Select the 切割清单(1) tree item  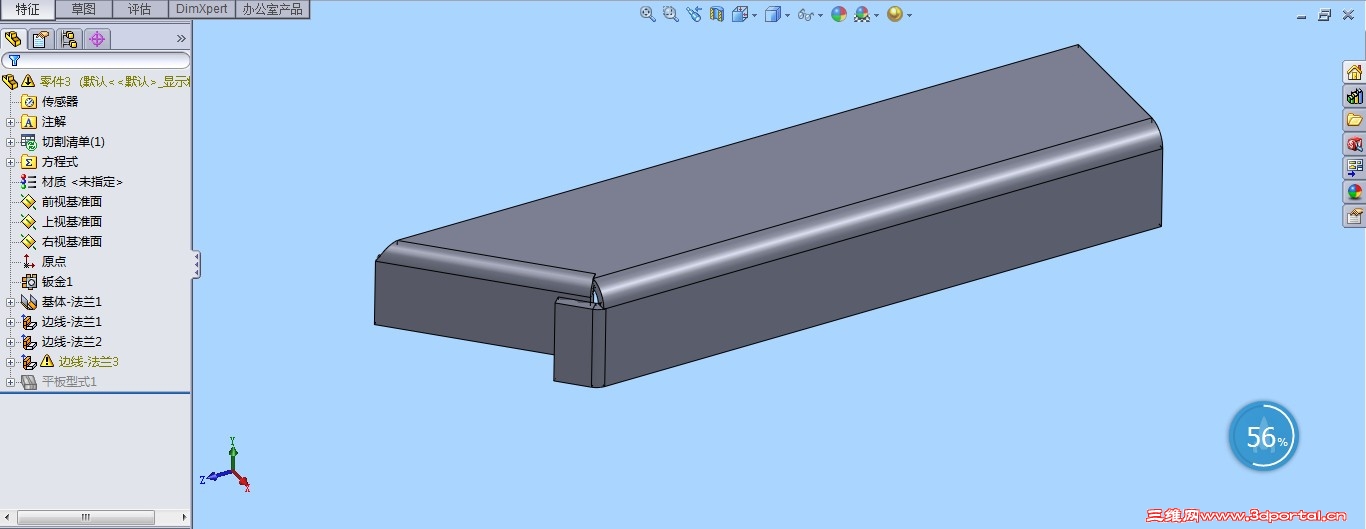click(x=63, y=141)
